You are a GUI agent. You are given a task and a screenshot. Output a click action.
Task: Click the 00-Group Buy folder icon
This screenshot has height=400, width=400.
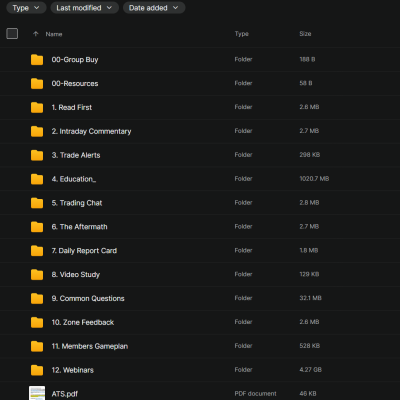coord(37,60)
